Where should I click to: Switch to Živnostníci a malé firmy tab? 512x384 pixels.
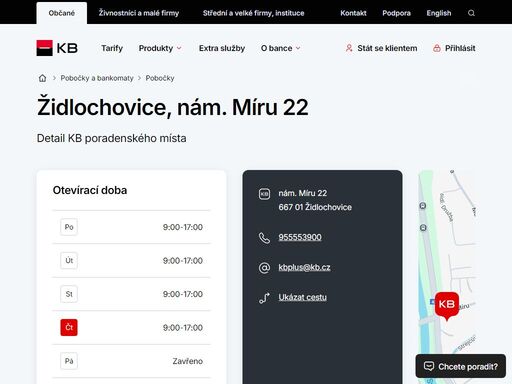tap(139, 13)
